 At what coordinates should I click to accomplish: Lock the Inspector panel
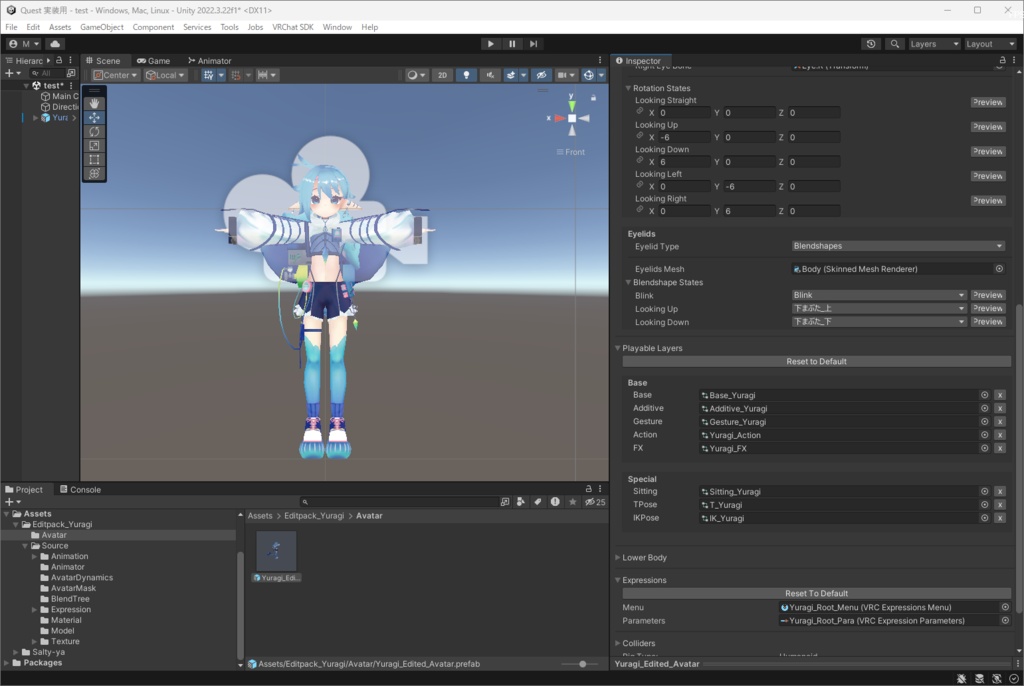pyautogui.click(x=1002, y=60)
